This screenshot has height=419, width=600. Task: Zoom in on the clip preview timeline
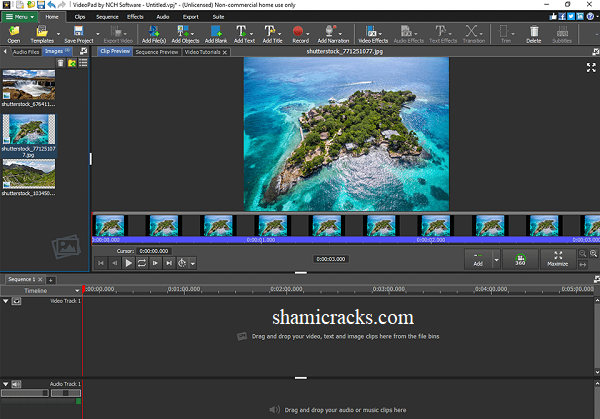[x=593, y=253]
